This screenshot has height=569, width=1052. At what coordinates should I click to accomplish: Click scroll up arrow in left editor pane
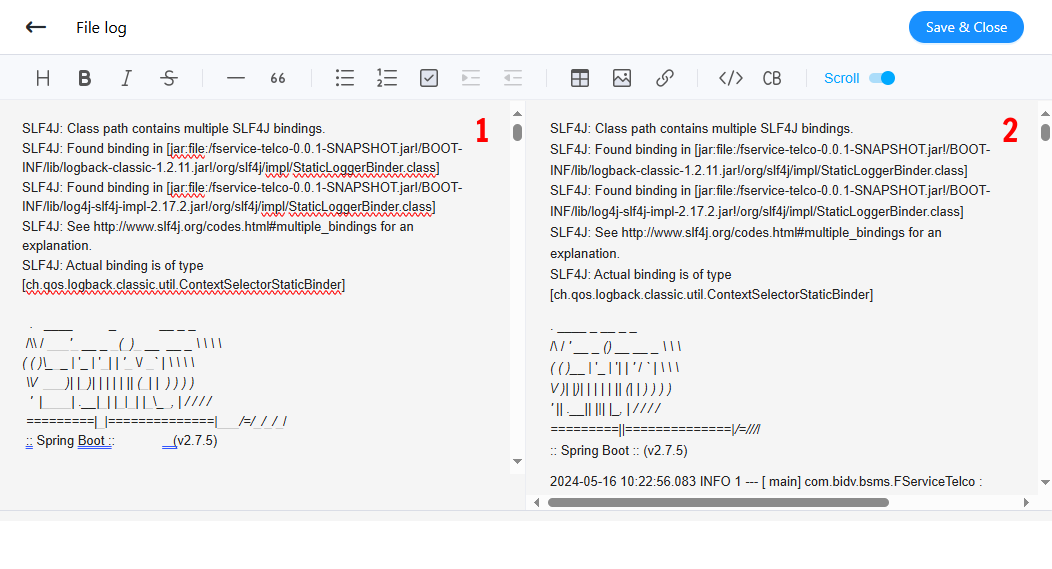(517, 113)
